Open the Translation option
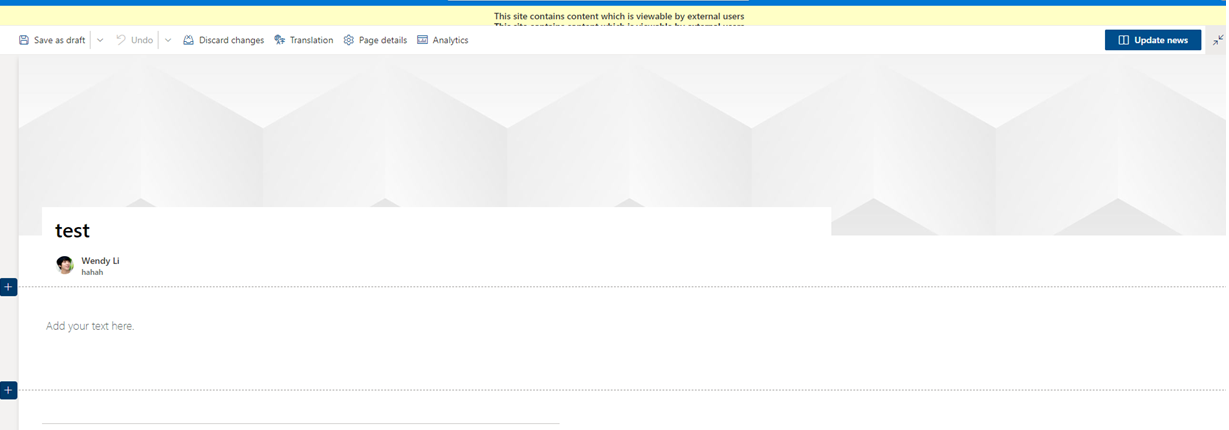Viewport: 1229px width, 430px height. coord(303,40)
